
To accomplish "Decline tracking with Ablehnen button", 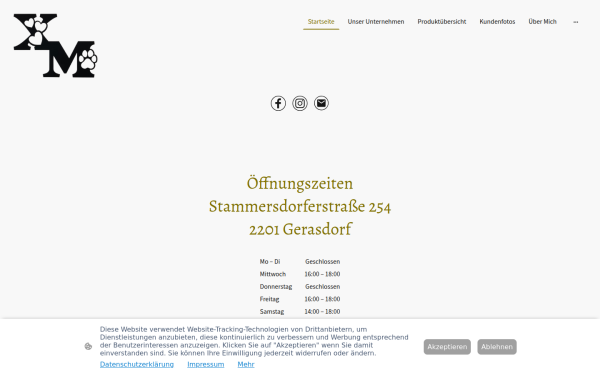I will [497, 347].
